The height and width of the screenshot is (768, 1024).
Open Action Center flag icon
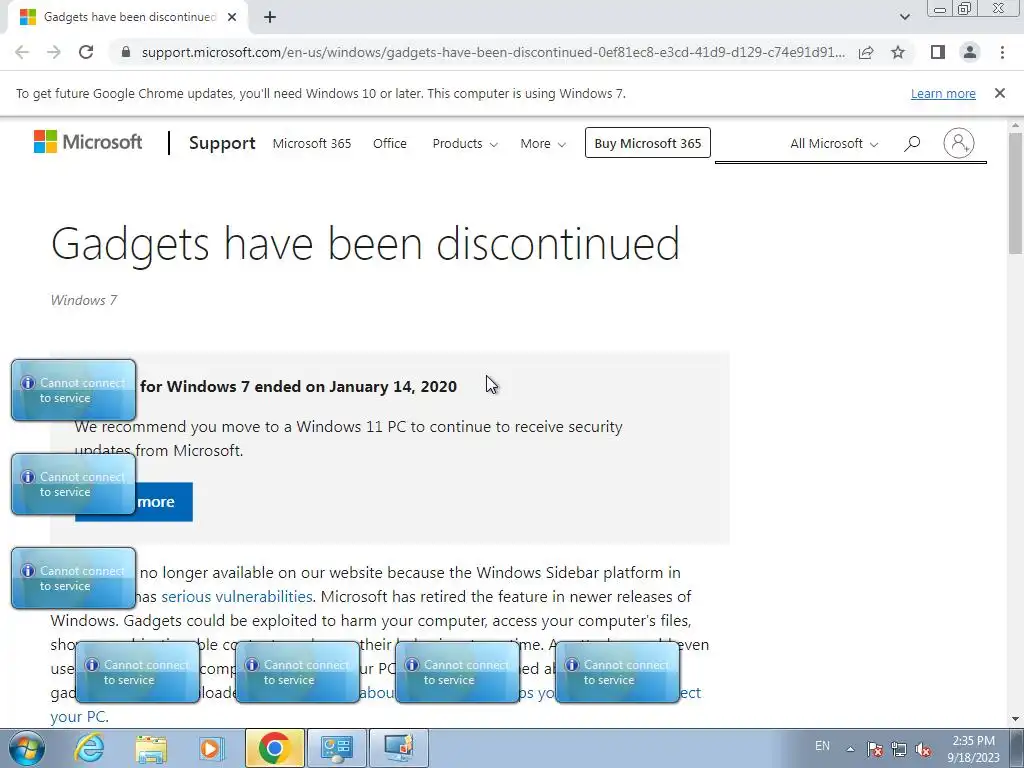(x=875, y=749)
